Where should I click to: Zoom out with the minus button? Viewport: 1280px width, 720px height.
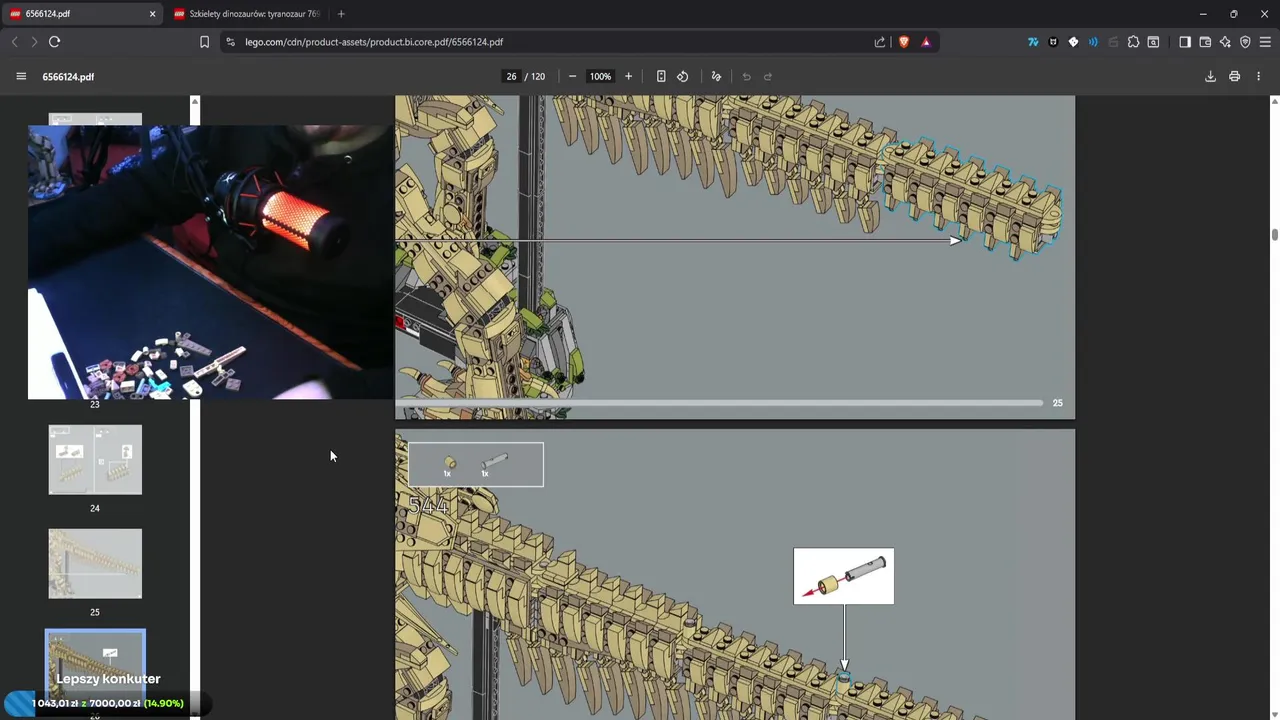point(572,76)
